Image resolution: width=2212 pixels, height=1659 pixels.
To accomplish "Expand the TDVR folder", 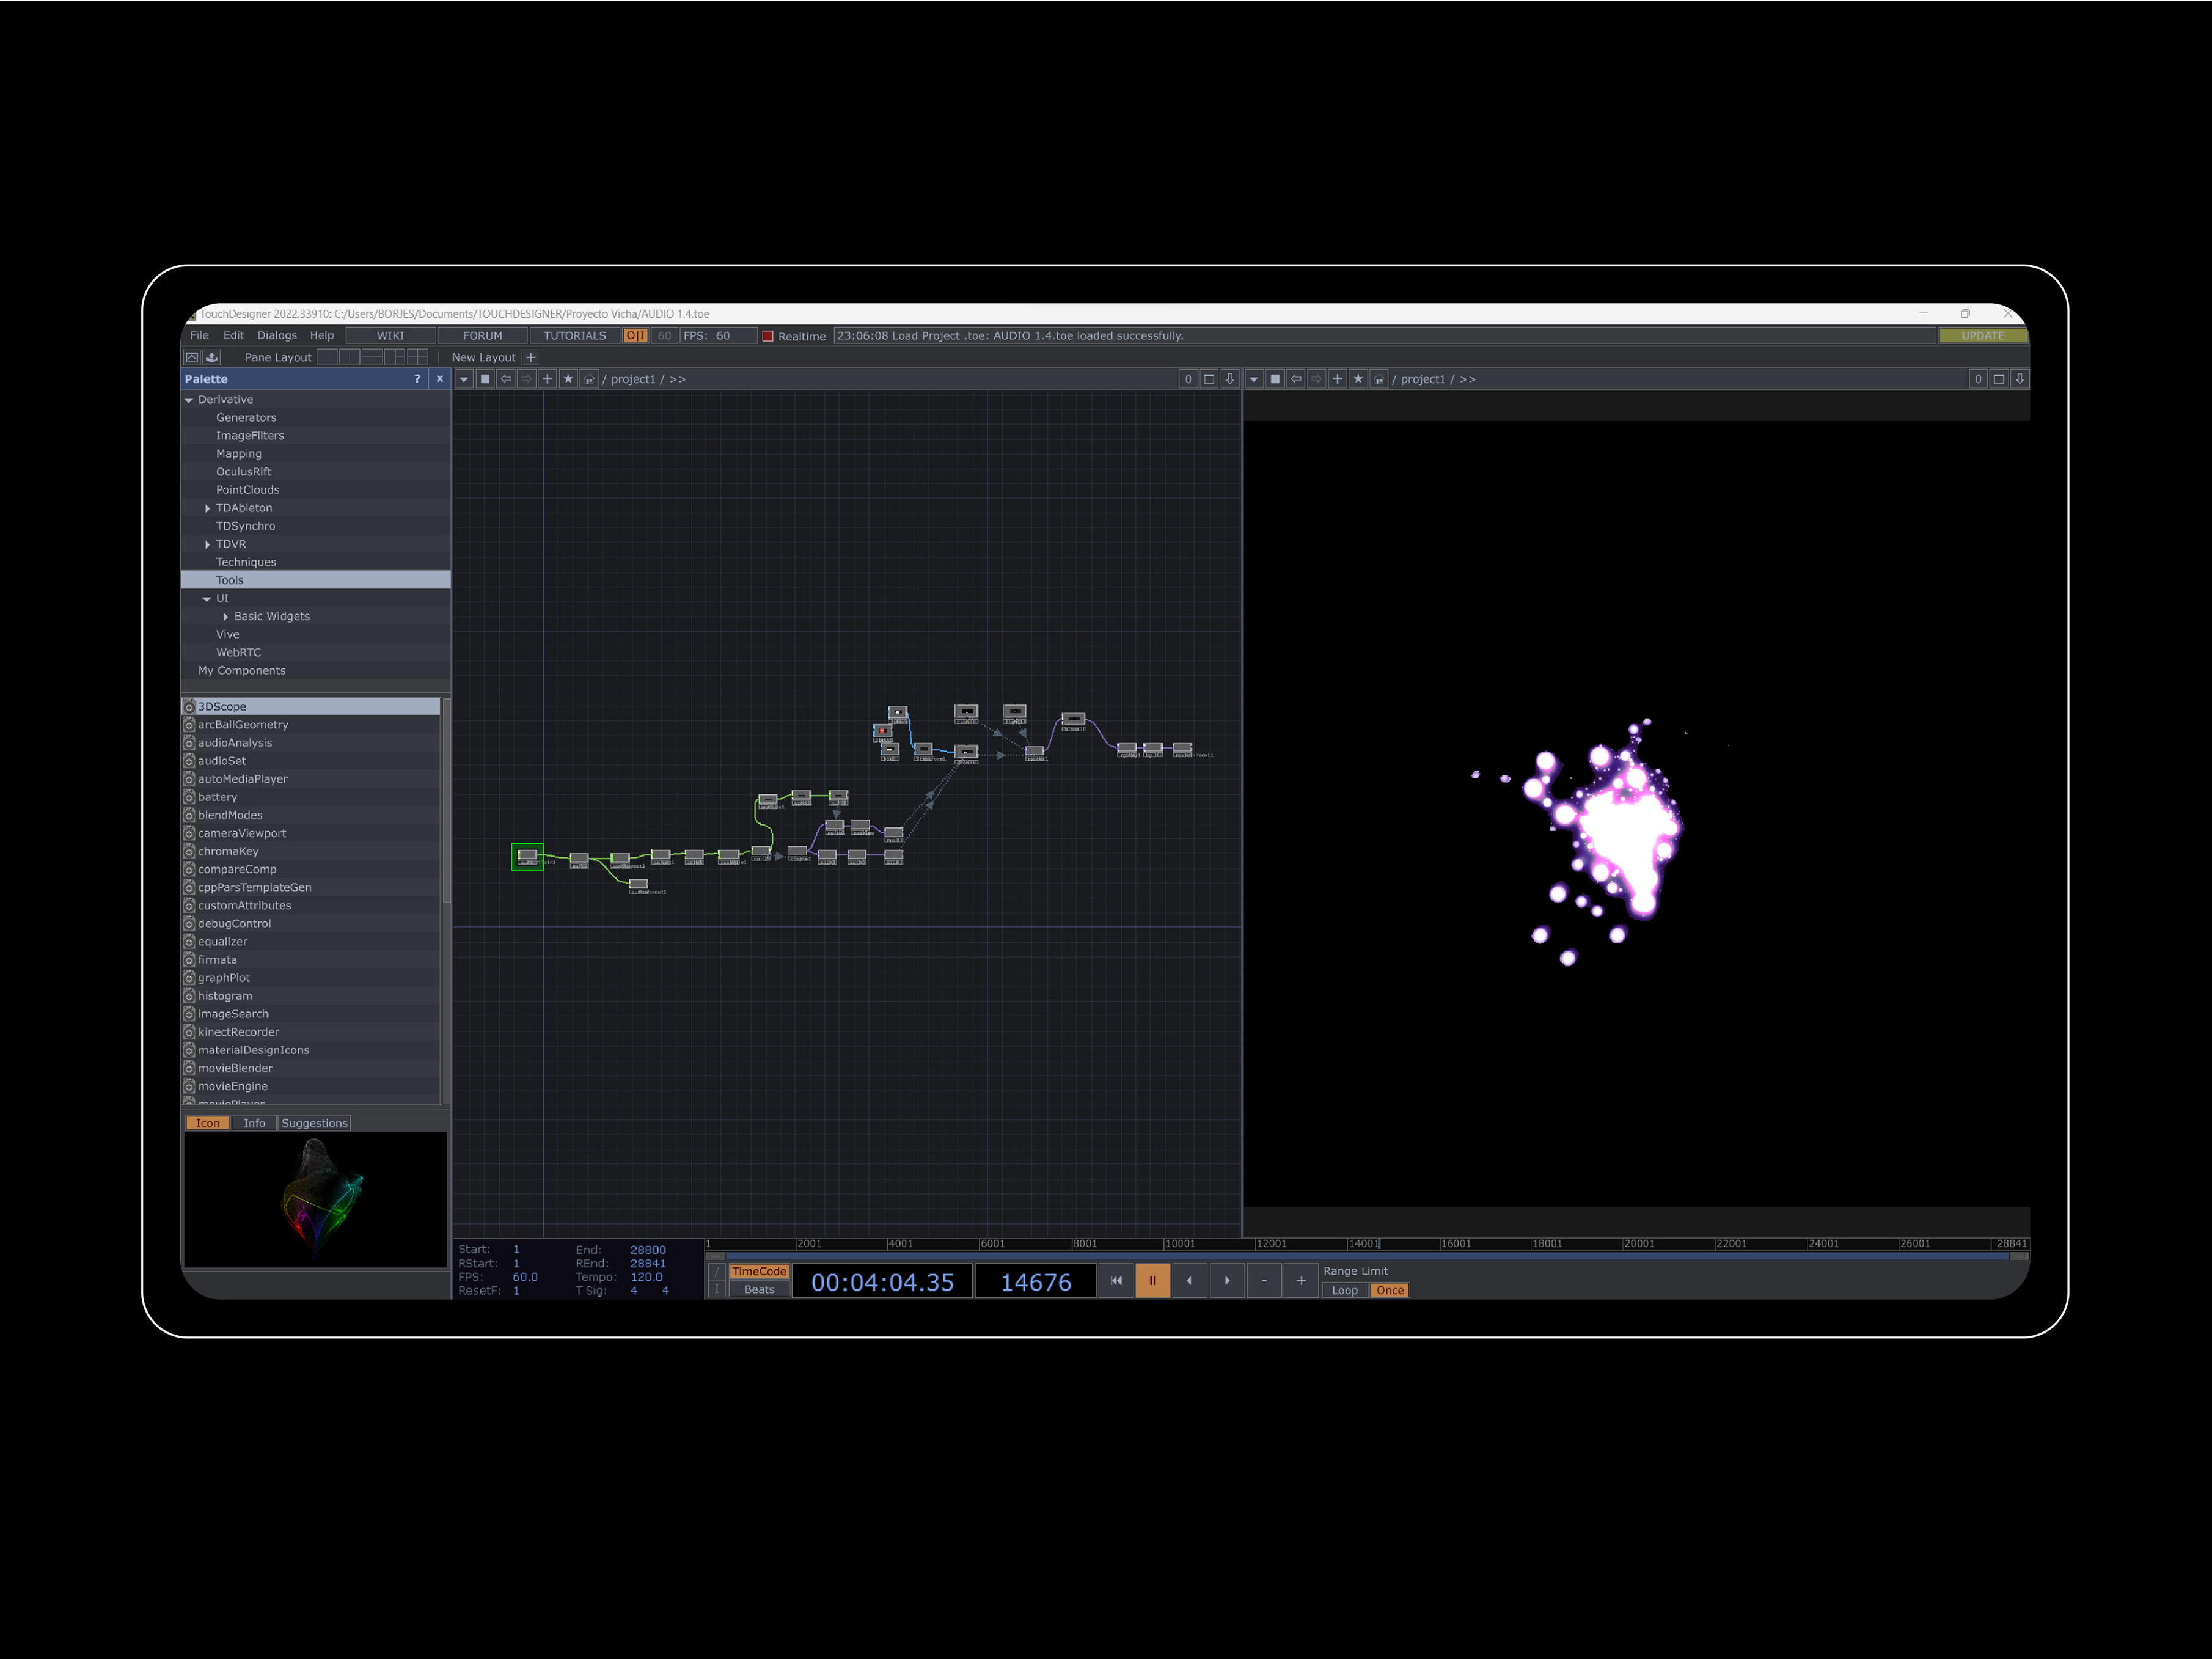I will pyautogui.click(x=207, y=544).
